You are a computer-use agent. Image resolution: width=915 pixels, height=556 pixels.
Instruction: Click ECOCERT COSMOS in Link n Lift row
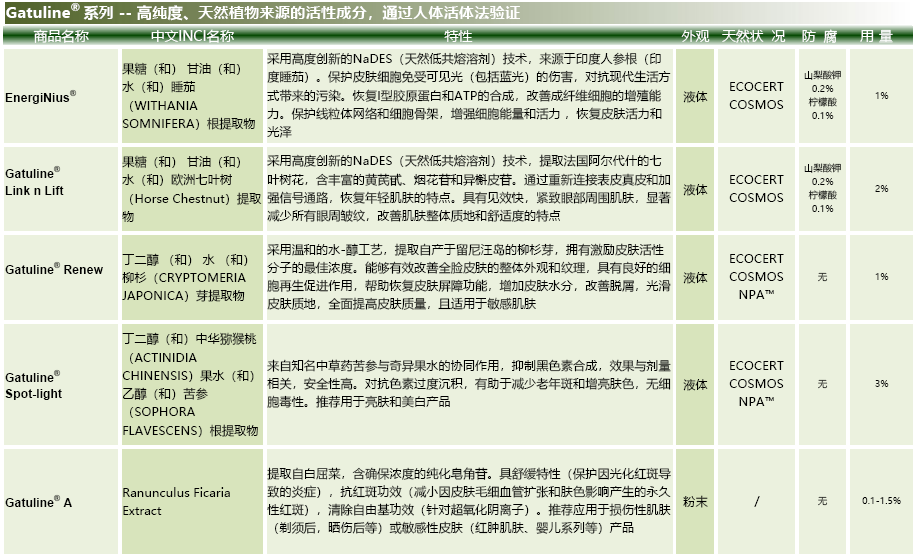coord(756,188)
